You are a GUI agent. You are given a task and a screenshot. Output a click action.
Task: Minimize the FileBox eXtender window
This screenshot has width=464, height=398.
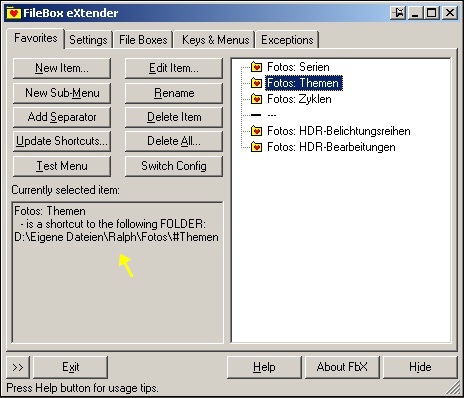pyautogui.click(x=415, y=13)
